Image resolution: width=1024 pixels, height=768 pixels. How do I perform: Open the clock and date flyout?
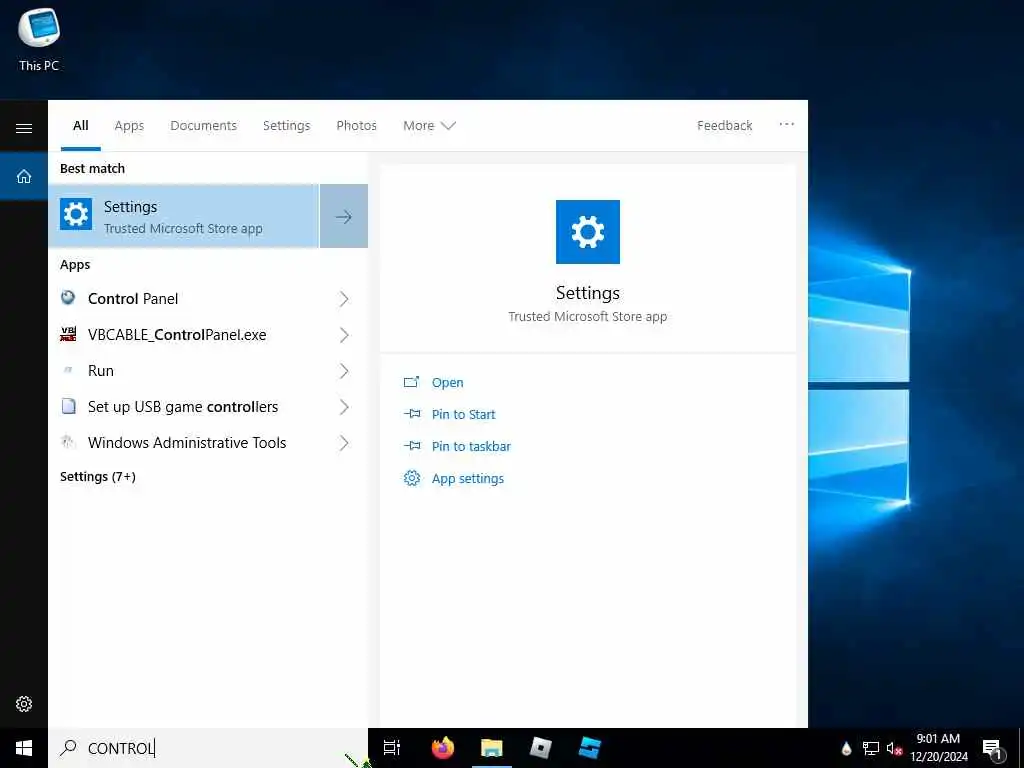pyautogui.click(x=939, y=748)
